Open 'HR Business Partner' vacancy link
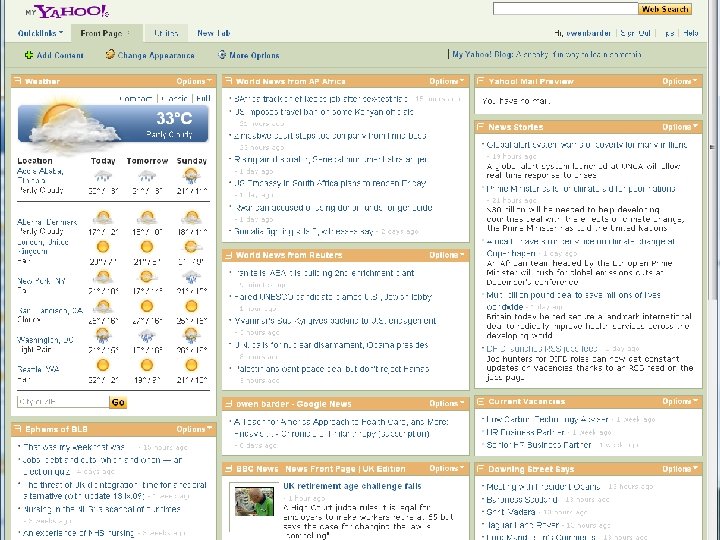This screenshot has height=540, width=720. point(525,432)
